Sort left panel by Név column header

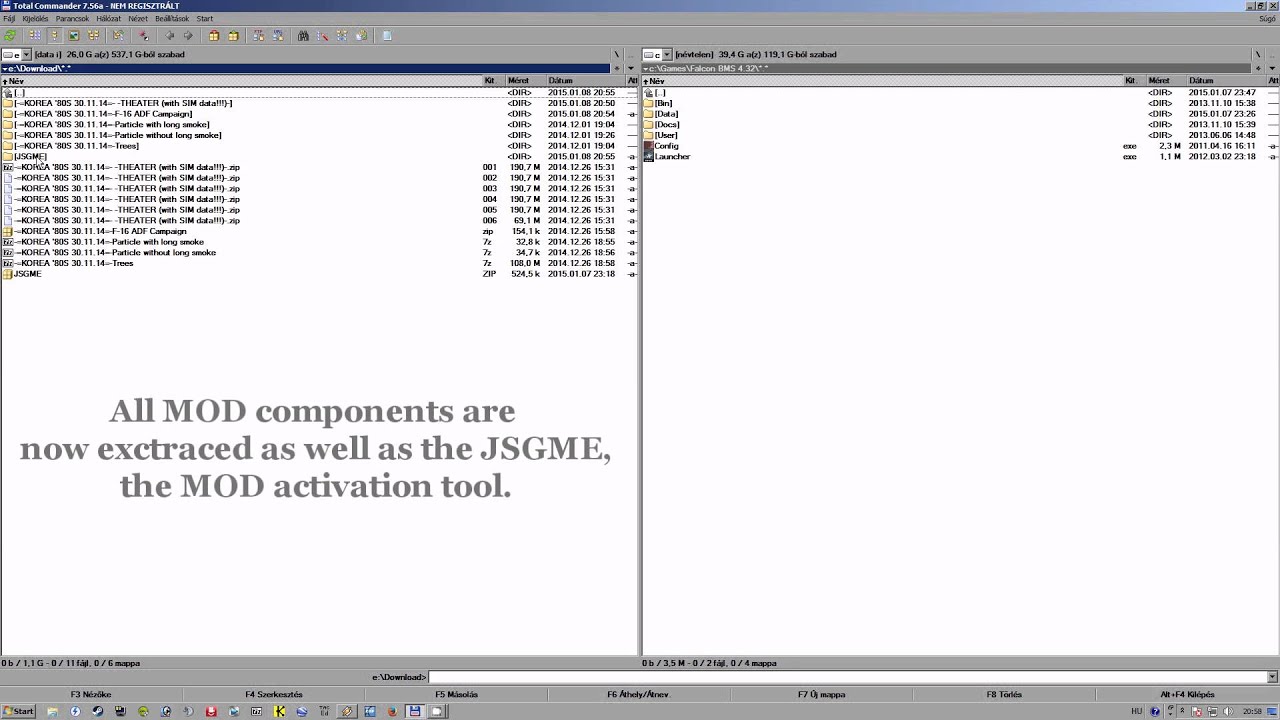tap(241, 80)
